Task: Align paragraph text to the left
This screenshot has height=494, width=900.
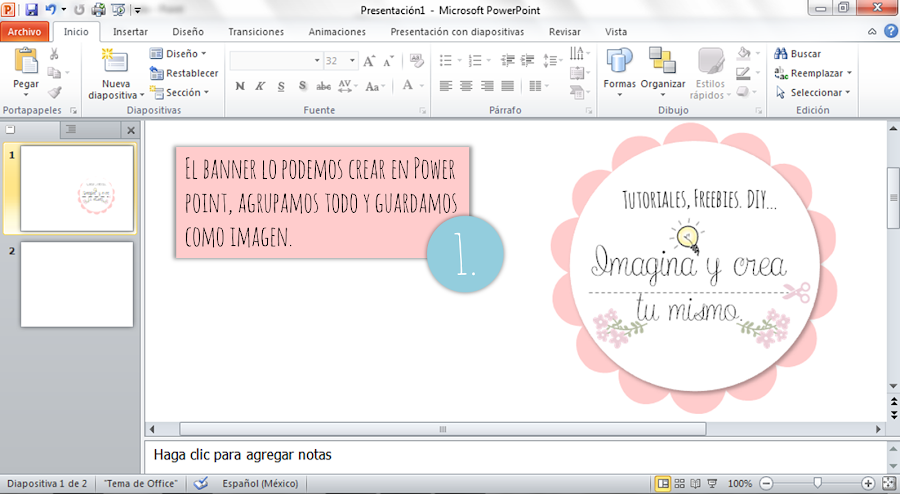Action: 445,86
